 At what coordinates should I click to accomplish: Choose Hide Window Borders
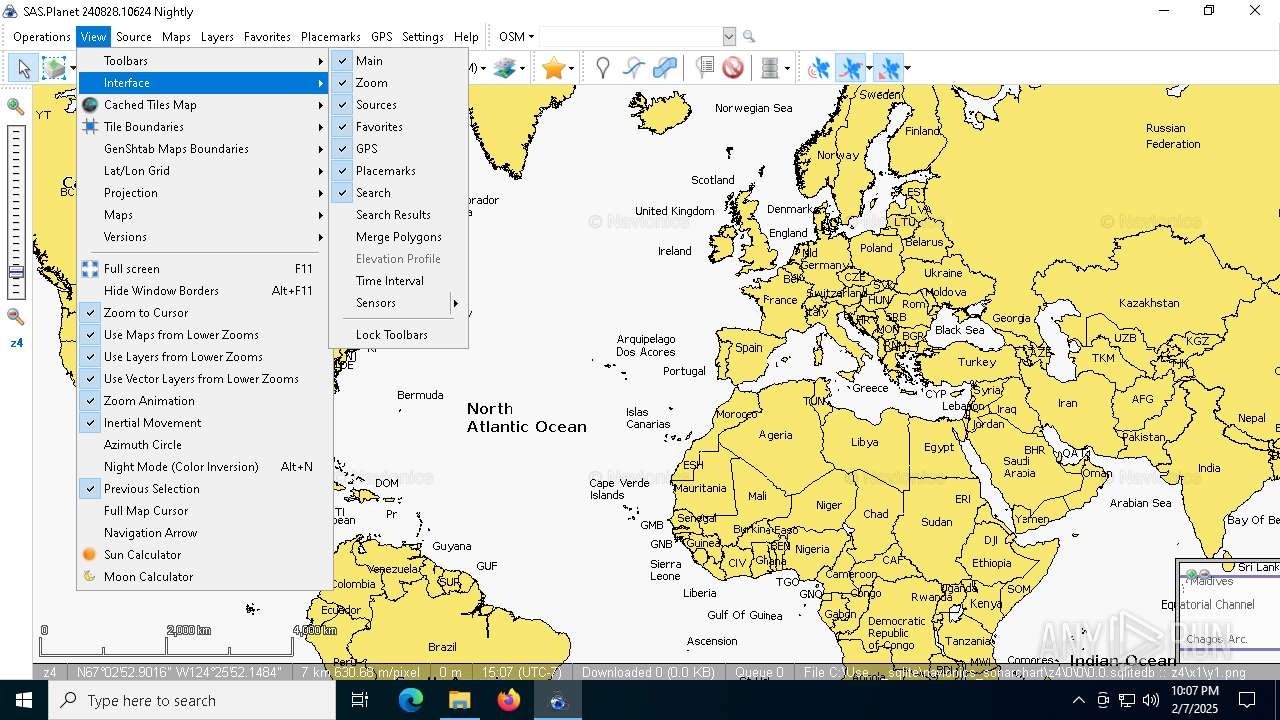pyautogui.click(x=204, y=291)
